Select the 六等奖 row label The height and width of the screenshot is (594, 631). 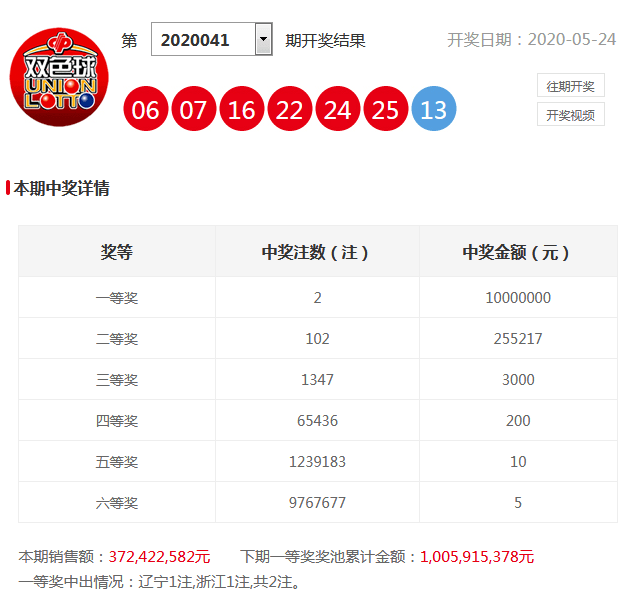[x=117, y=503]
